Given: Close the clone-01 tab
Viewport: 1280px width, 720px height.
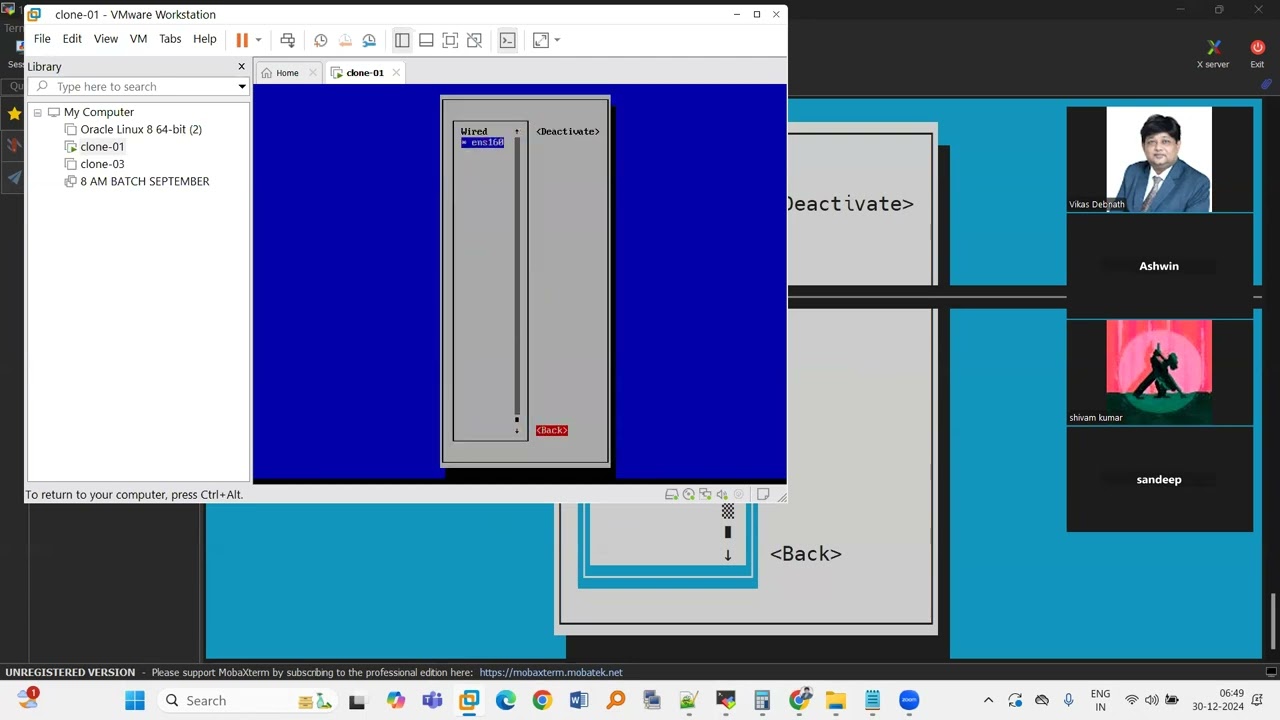Looking at the screenshot, I should 396,72.
